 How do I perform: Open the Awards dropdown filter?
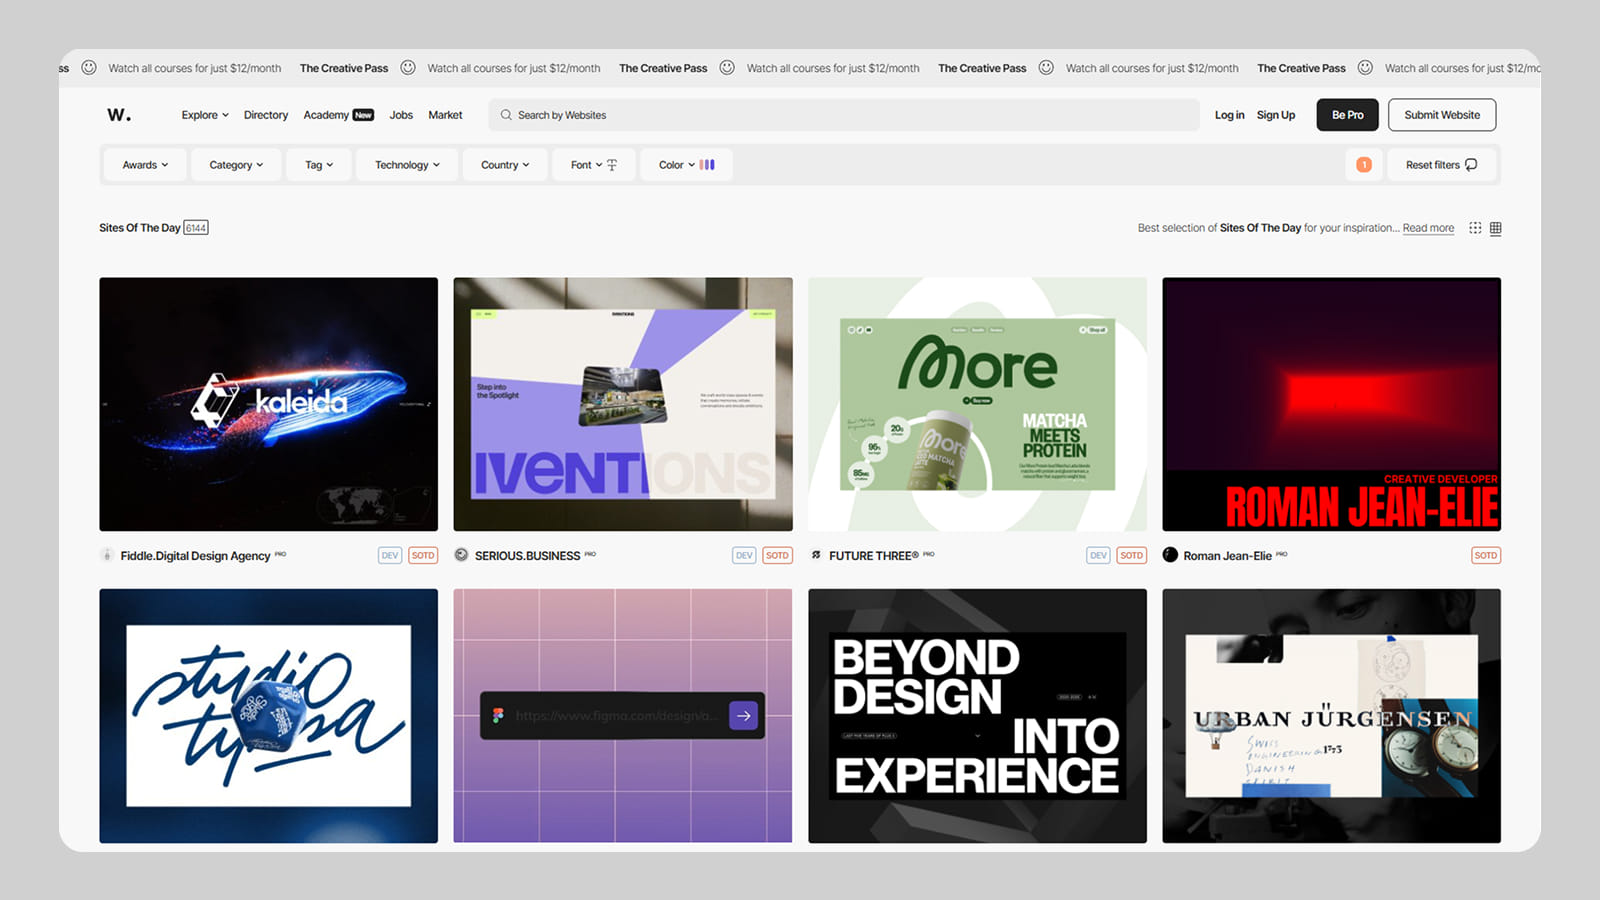(x=144, y=164)
